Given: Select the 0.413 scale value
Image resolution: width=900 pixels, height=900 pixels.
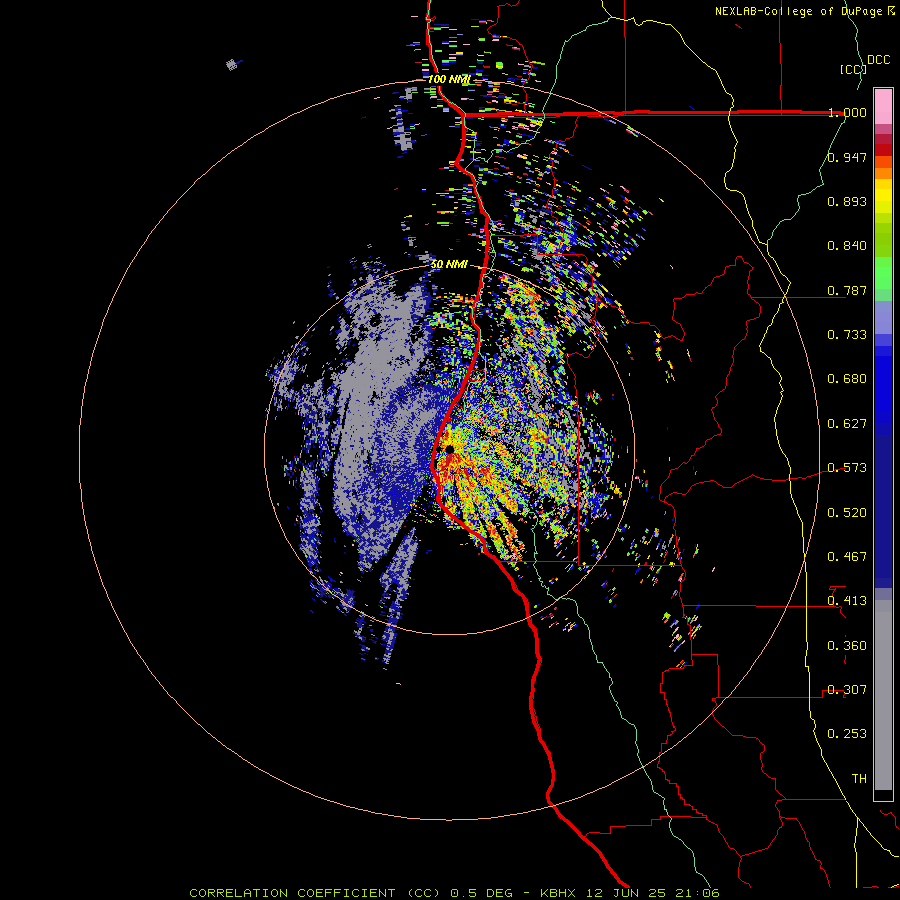Looking at the screenshot, I should 847,601.
